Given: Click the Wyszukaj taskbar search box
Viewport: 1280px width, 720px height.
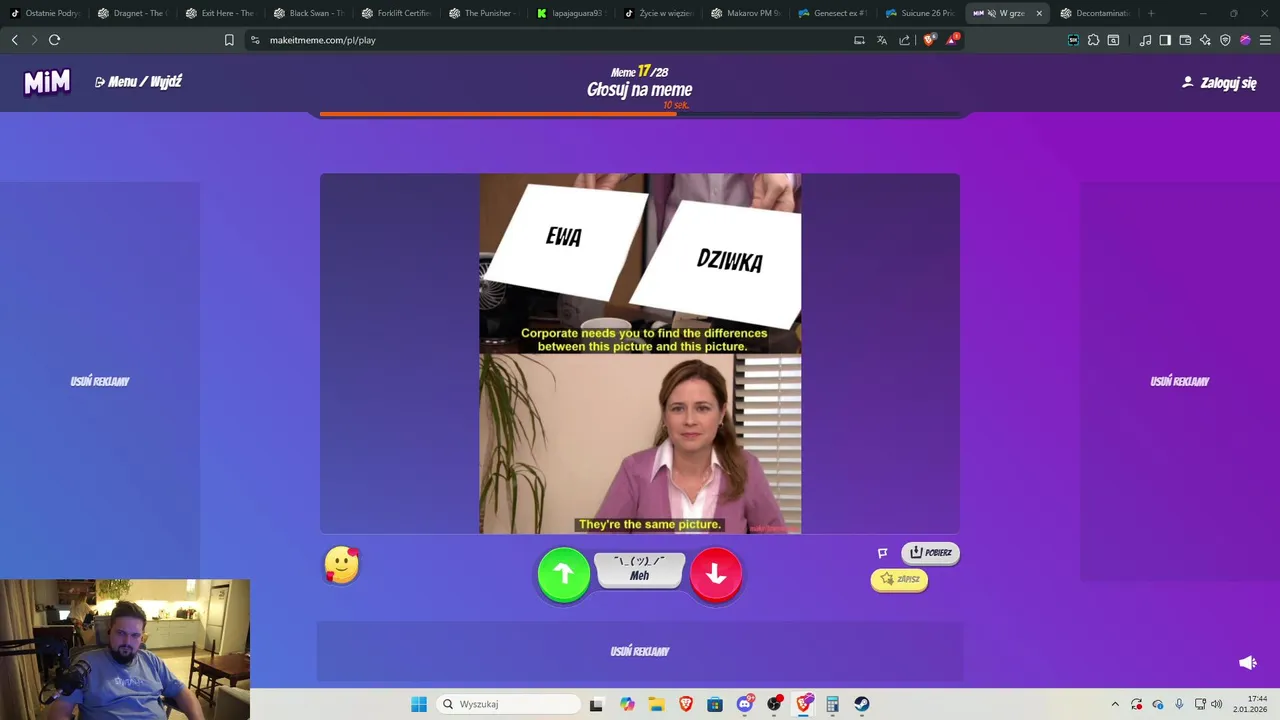Looking at the screenshot, I should pos(508,704).
